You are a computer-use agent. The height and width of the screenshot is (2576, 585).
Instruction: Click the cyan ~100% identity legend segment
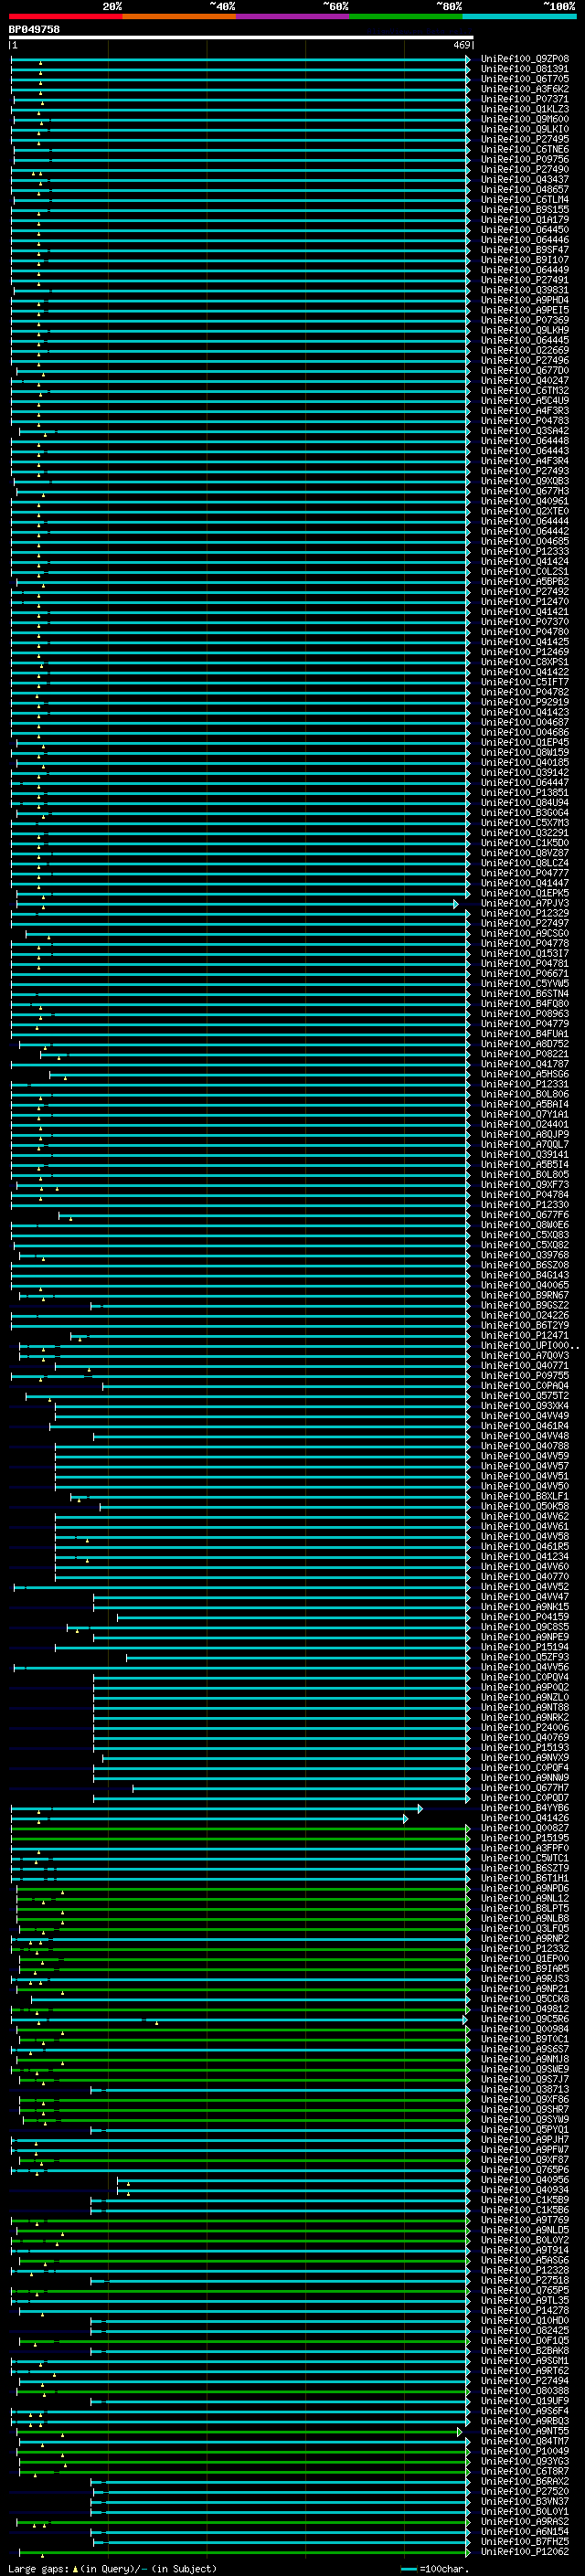pyautogui.click(x=519, y=16)
